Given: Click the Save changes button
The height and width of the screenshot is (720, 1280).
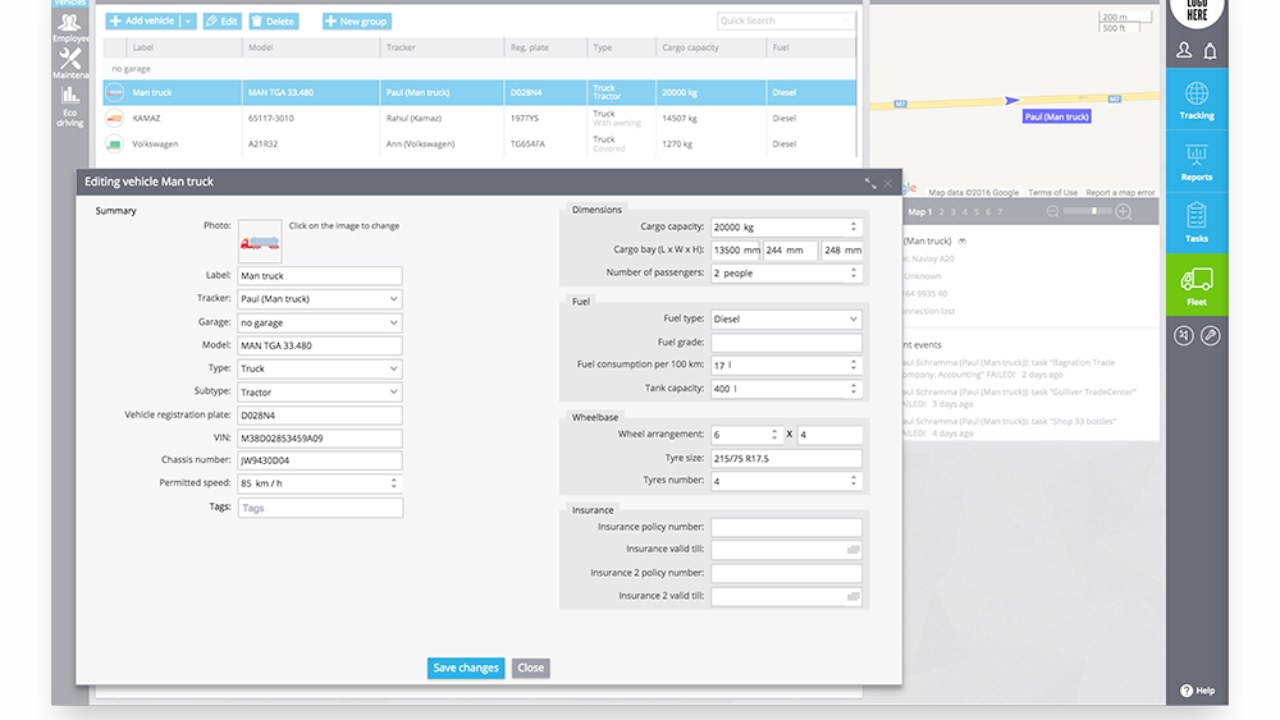Looking at the screenshot, I should click(x=465, y=668).
